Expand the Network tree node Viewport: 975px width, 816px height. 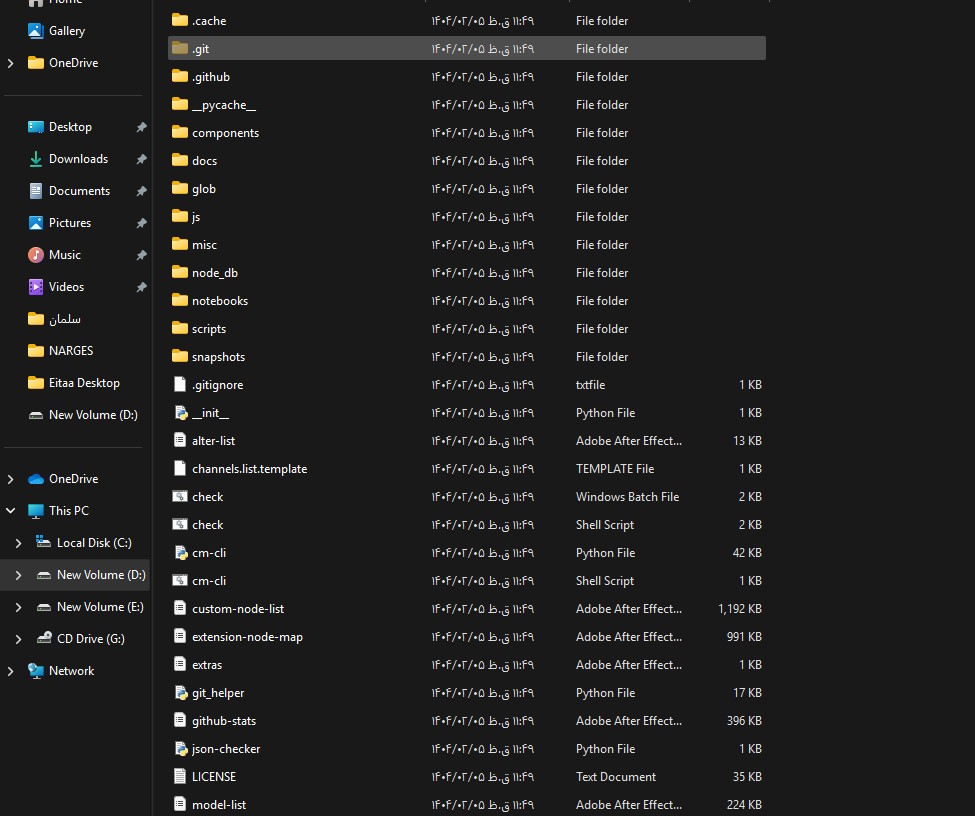tap(11, 671)
